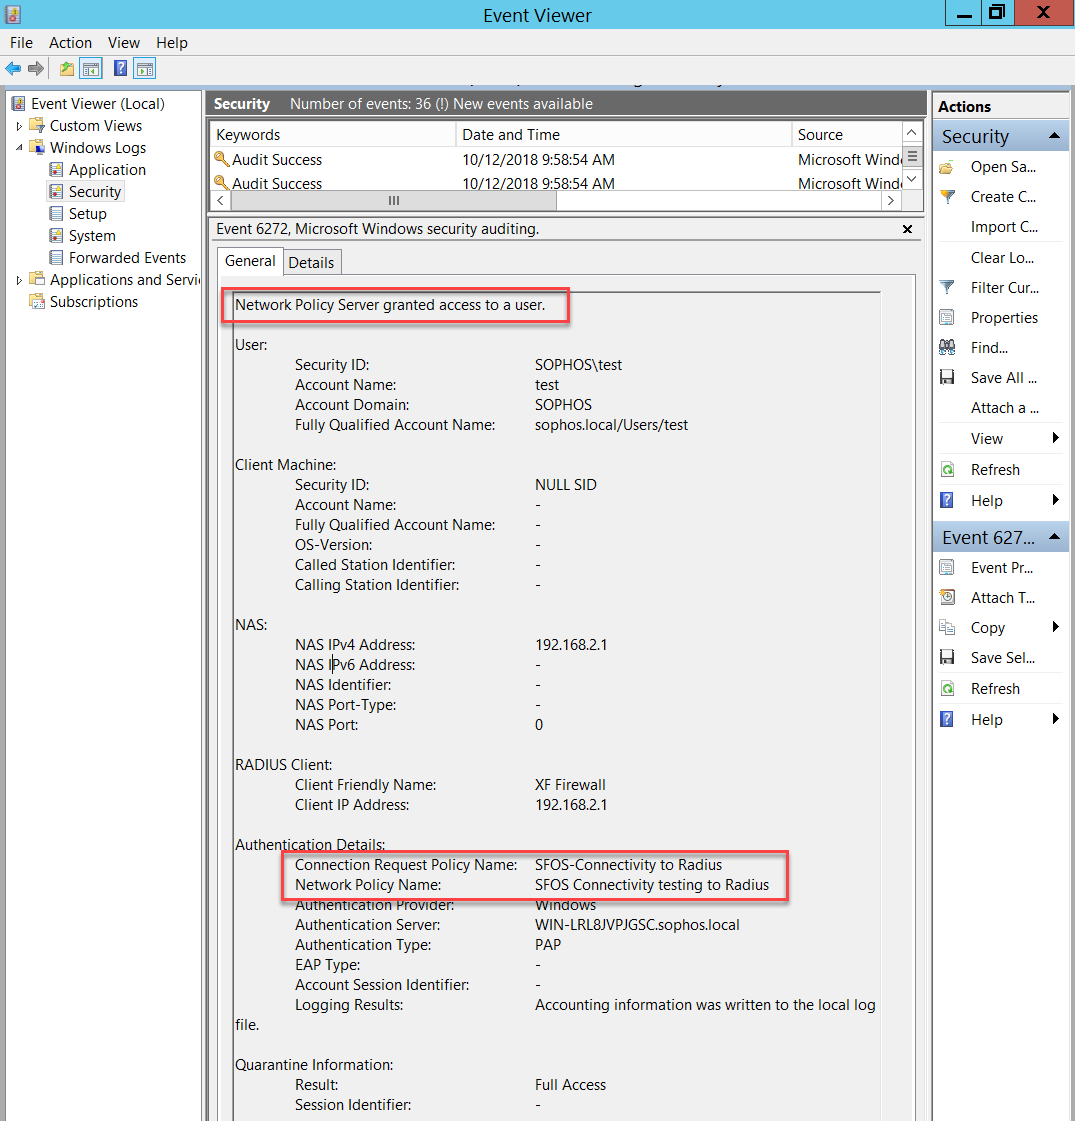The image size is (1075, 1121).
Task: Click the XF Firewall client name value
Action: point(570,785)
